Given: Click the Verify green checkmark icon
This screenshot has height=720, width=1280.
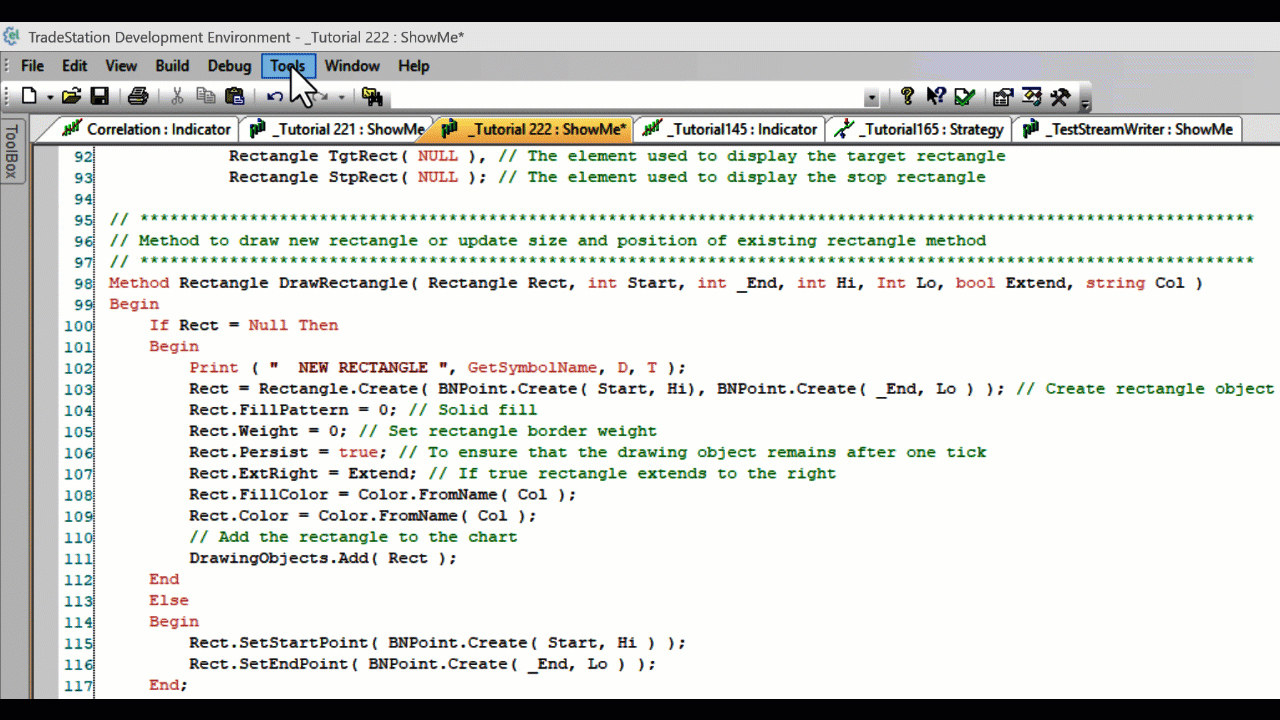Looking at the screenshot, I should click(x=964, y=97).
